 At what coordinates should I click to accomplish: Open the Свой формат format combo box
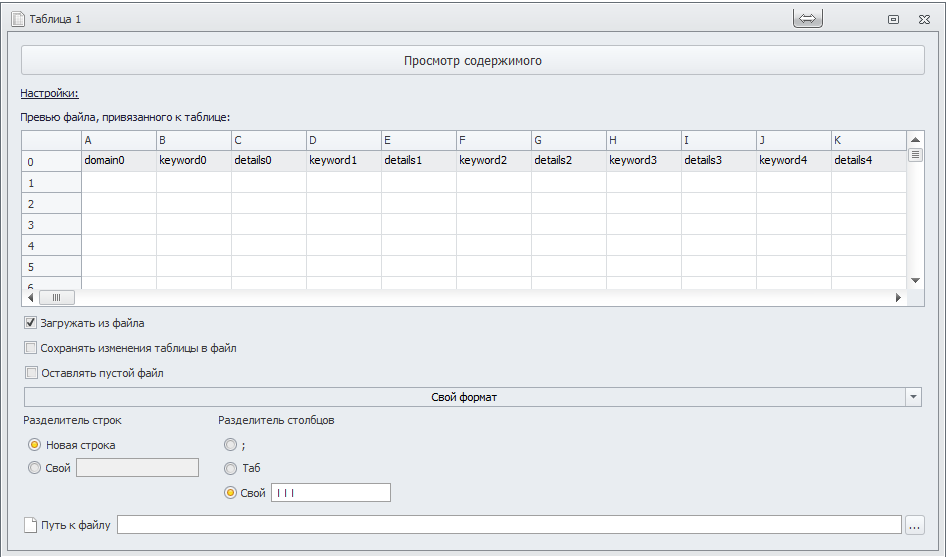point(465,397)
